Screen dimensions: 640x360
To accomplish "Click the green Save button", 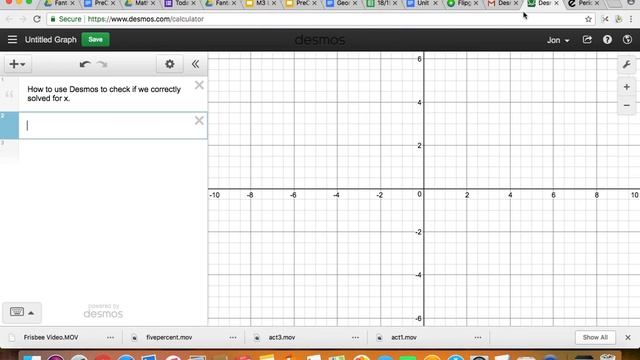I will (x=96, y=40).
